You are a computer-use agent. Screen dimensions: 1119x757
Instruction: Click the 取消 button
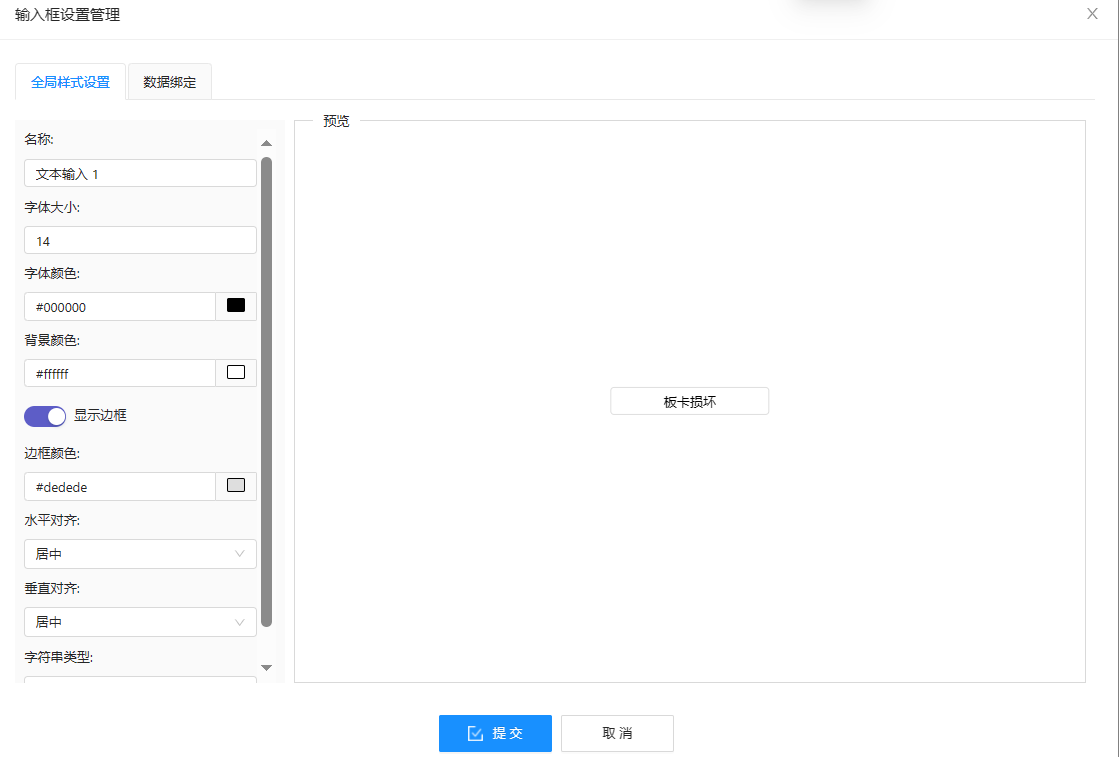[617, 733]
